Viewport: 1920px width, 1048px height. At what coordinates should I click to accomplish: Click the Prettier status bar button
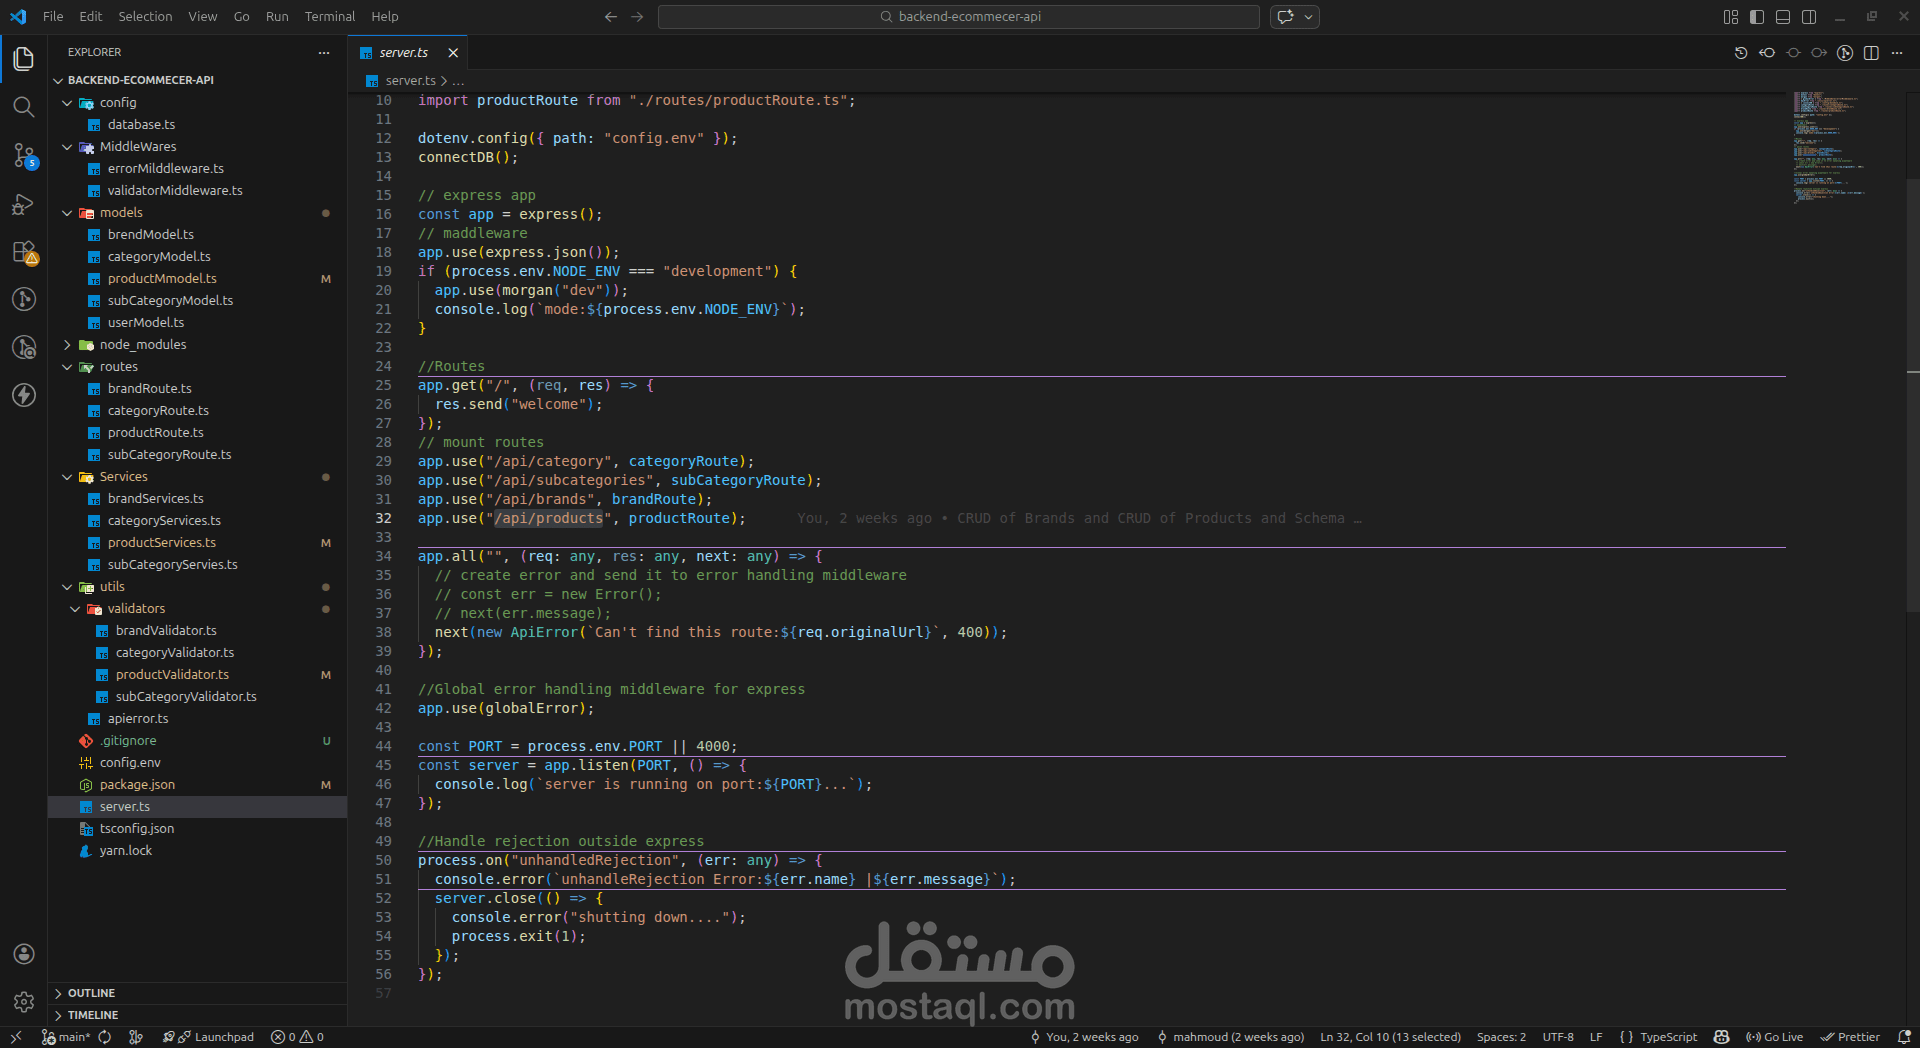coord(1850,1037)
